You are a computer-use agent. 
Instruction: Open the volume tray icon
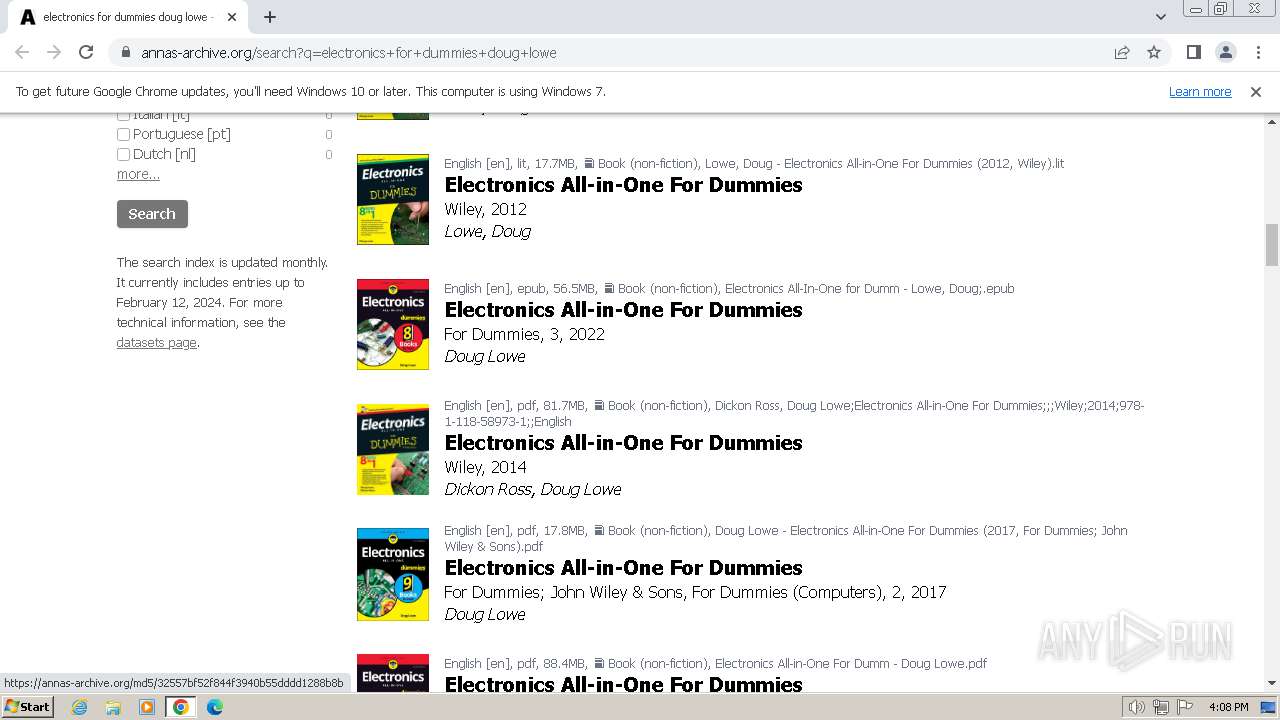coord(1137,707)
